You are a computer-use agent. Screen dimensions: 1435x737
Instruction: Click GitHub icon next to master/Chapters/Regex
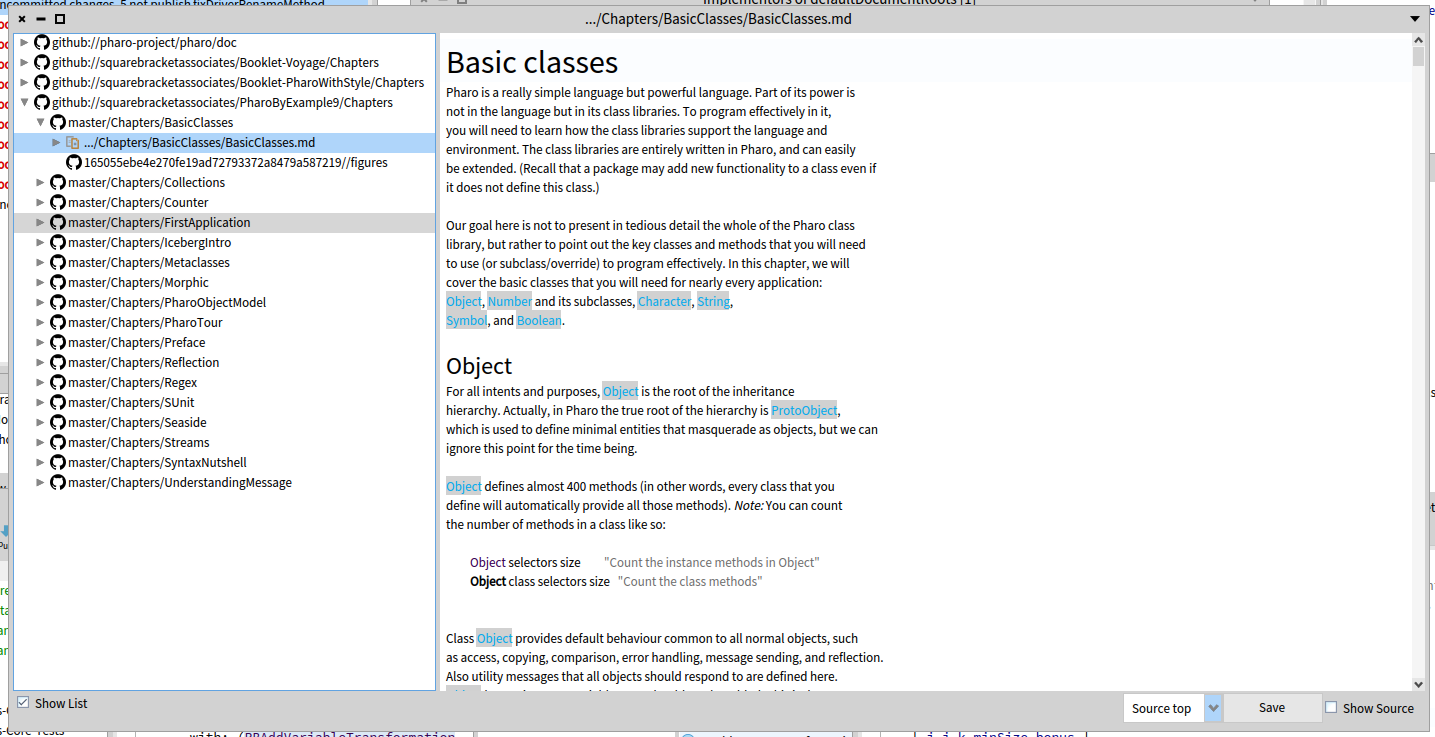(x=57, y=383)
